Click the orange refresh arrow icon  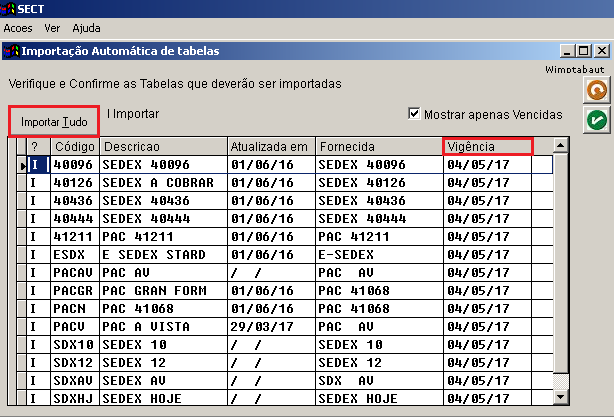click(x=596, y=90)
